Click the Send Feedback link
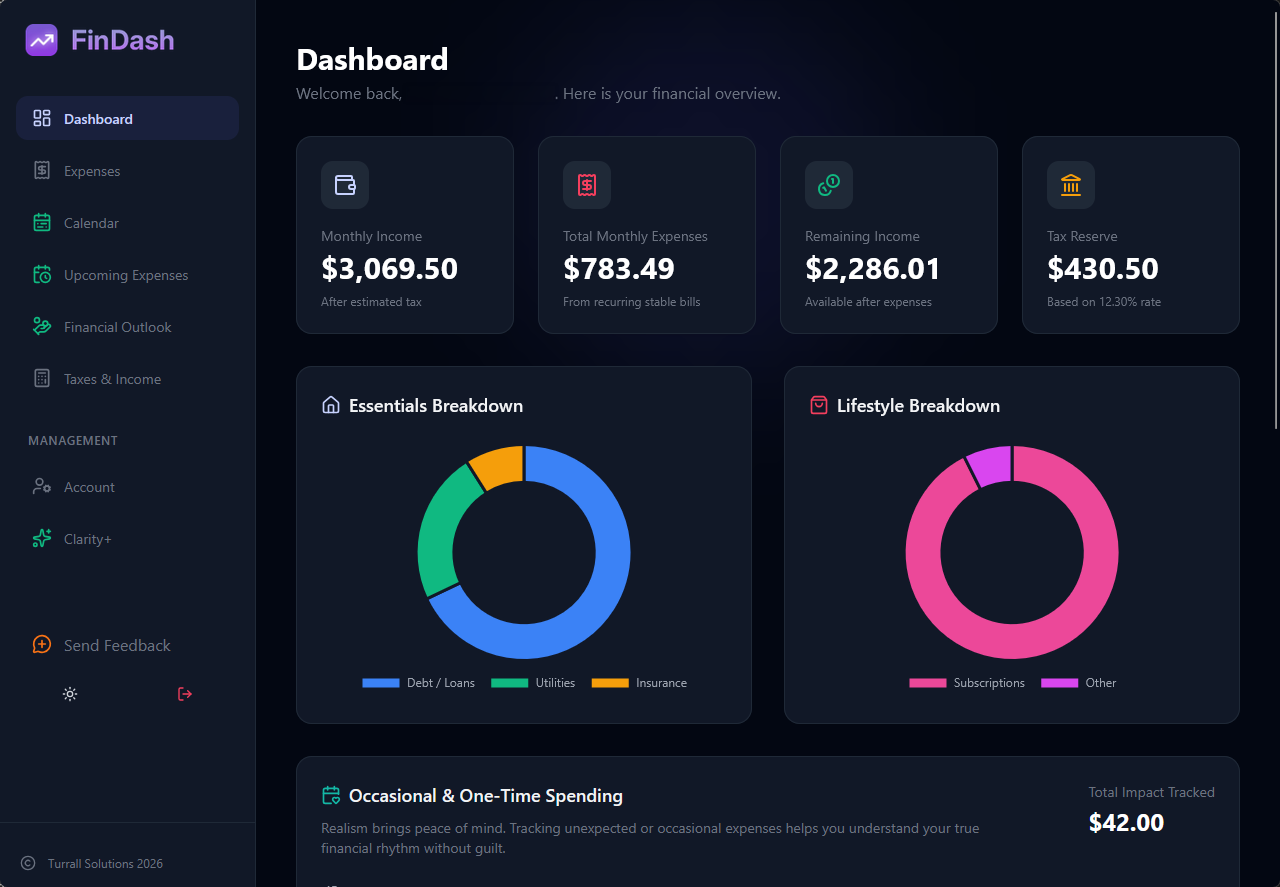 [117, 645]
